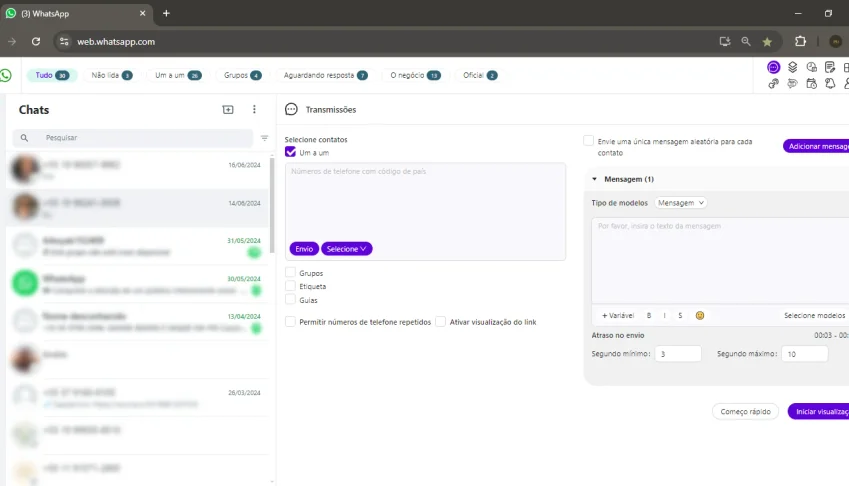
Task: Select the Oficial filter tab
Action: click(480, 75)
